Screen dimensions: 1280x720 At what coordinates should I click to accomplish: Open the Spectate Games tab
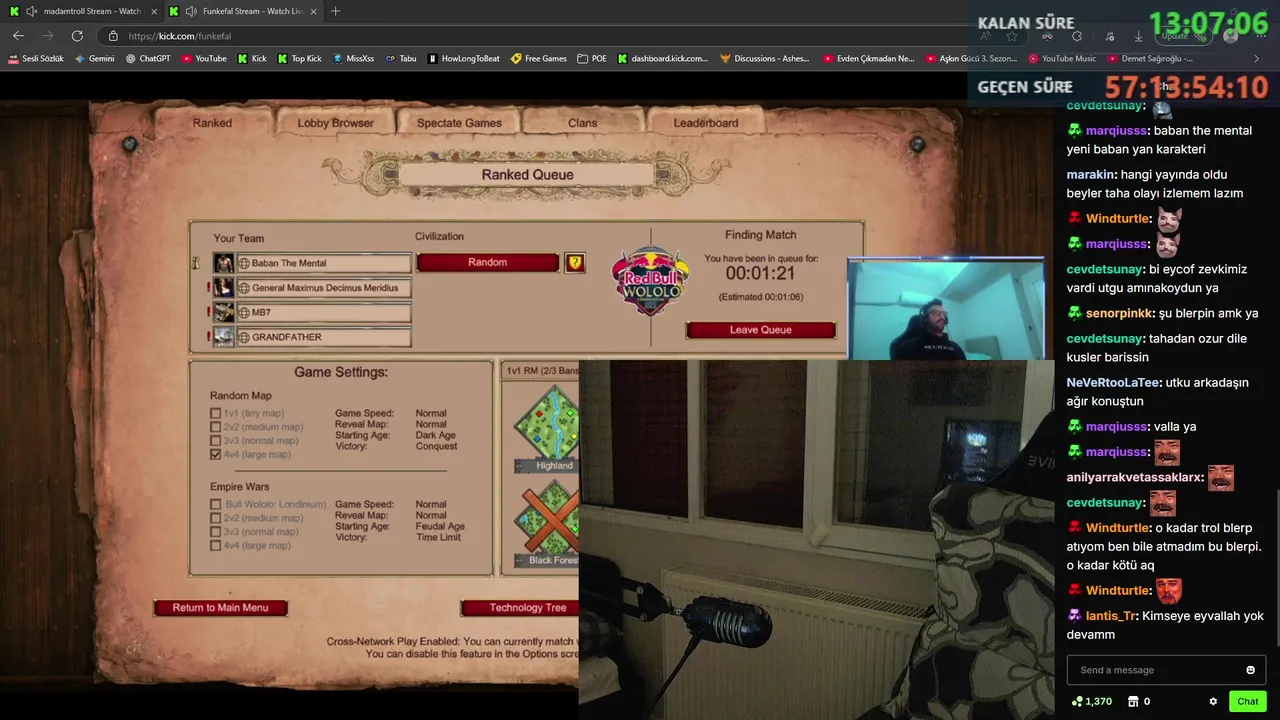point(459,123)
